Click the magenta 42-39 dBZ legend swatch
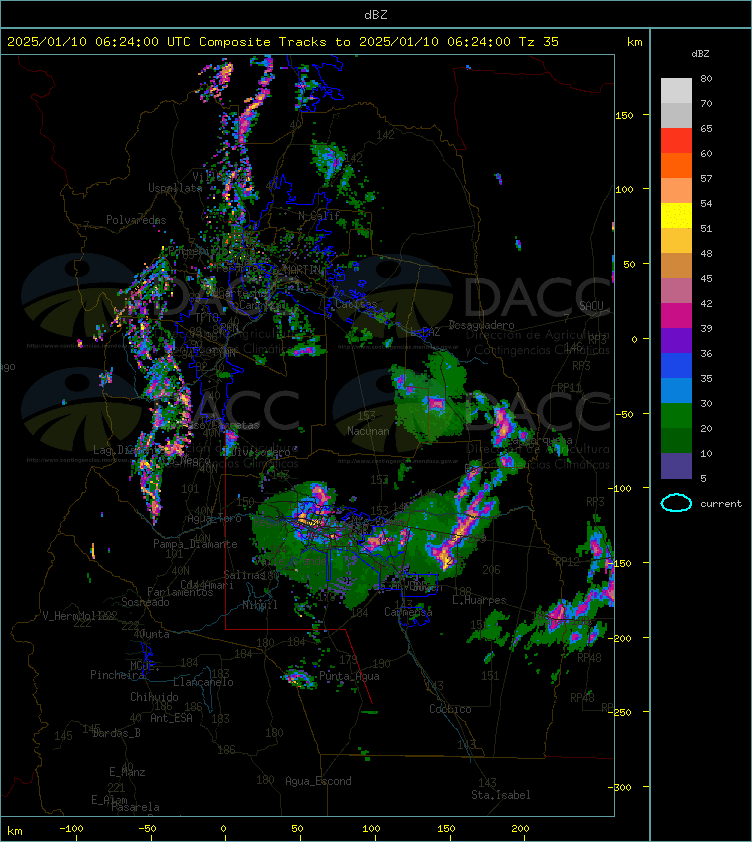The image size is (752, 842). coord(676,316)
